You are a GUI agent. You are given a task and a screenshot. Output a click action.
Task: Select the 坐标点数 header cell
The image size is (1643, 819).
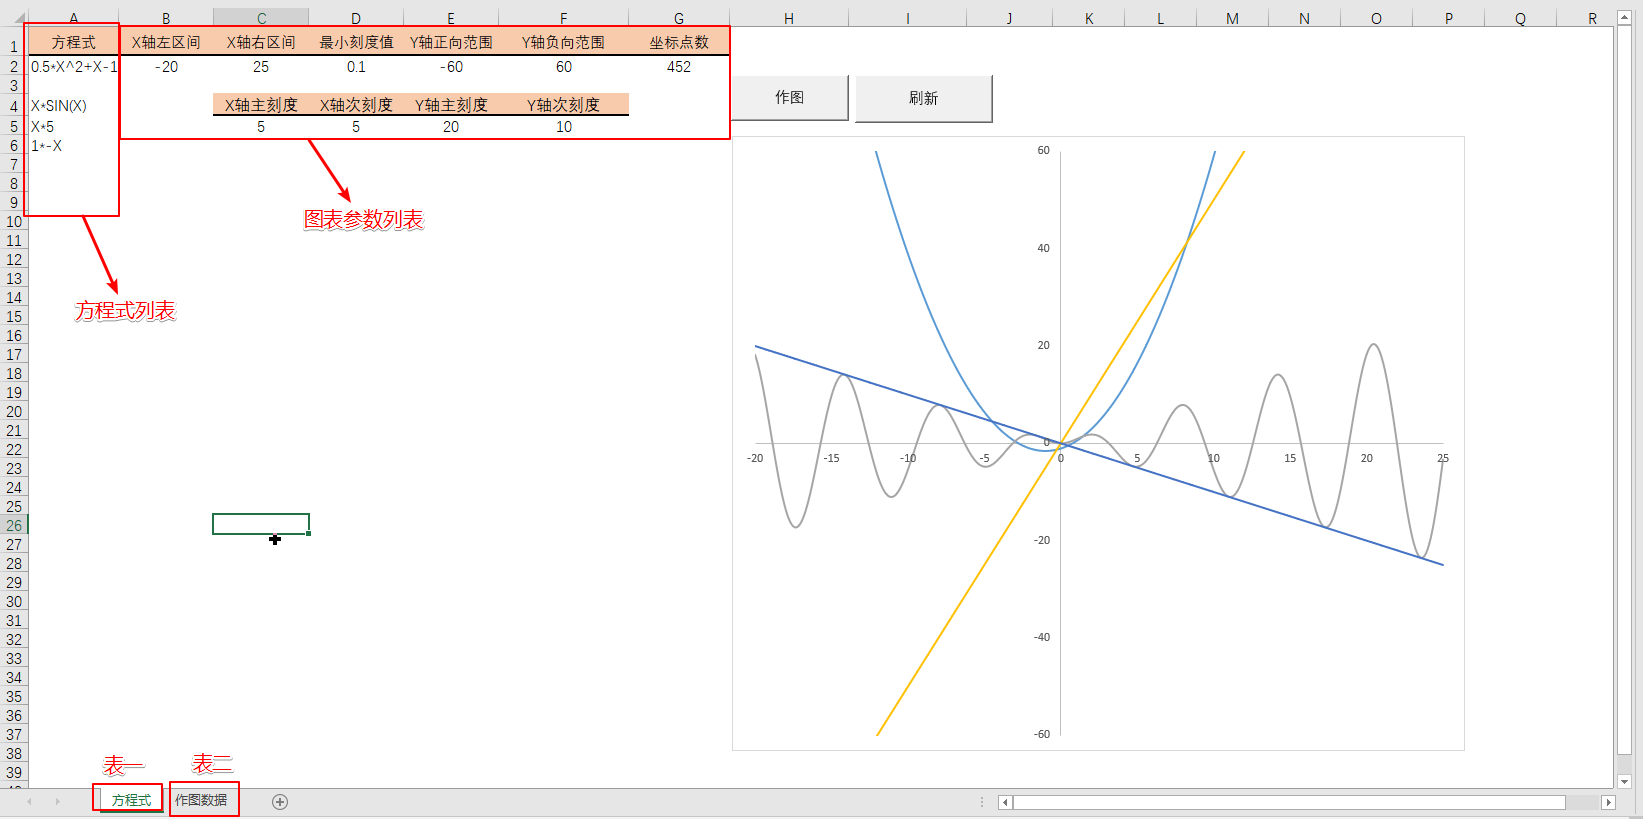(x=679, y=42)
